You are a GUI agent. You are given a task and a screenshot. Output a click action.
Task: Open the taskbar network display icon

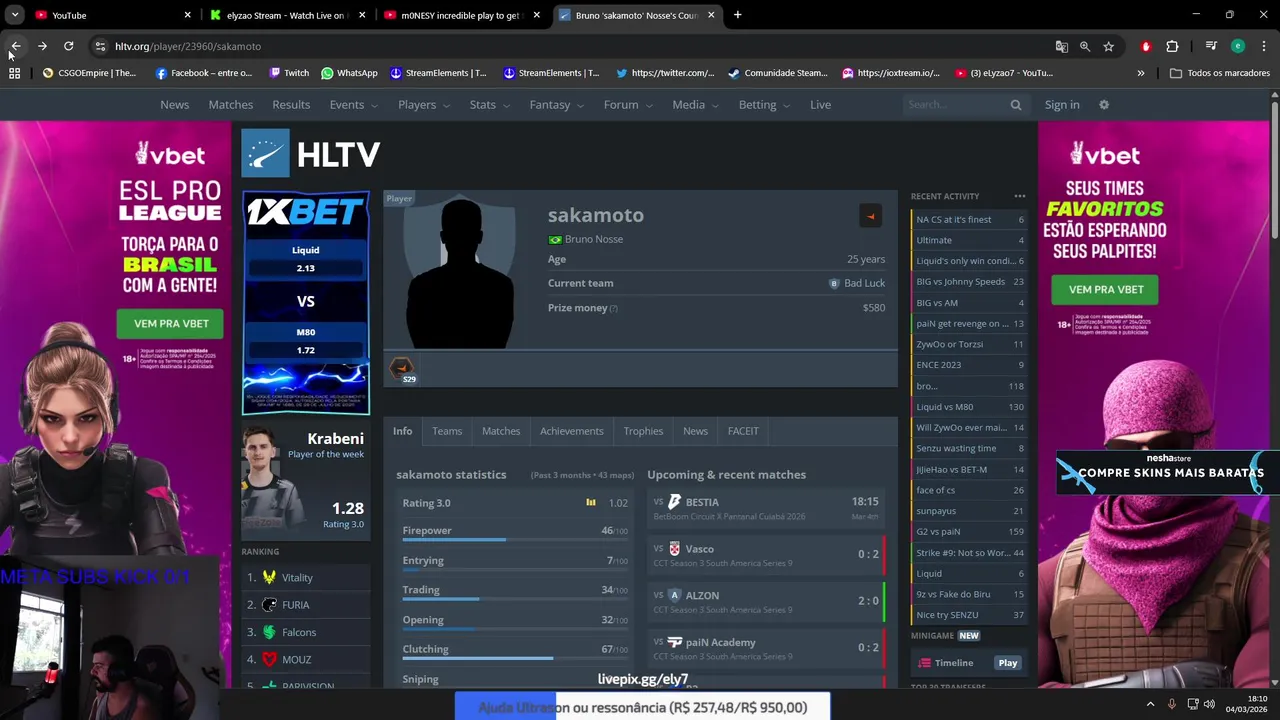pos(1193,704)
